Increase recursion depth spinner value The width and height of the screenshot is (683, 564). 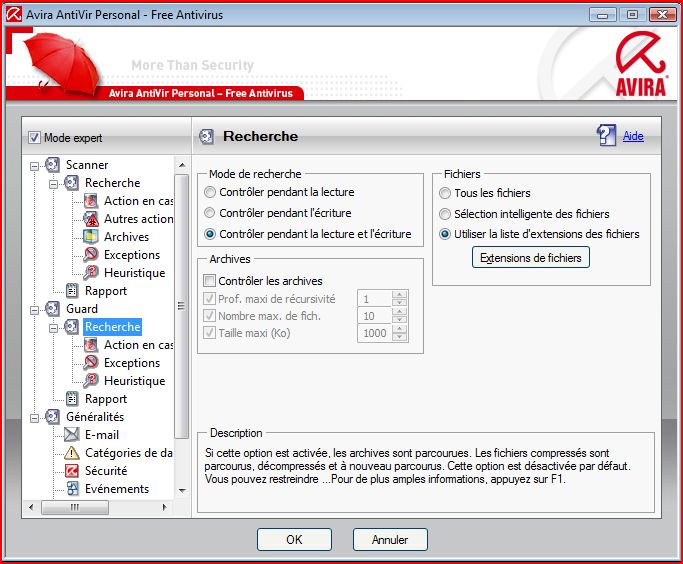click(399, 295)
